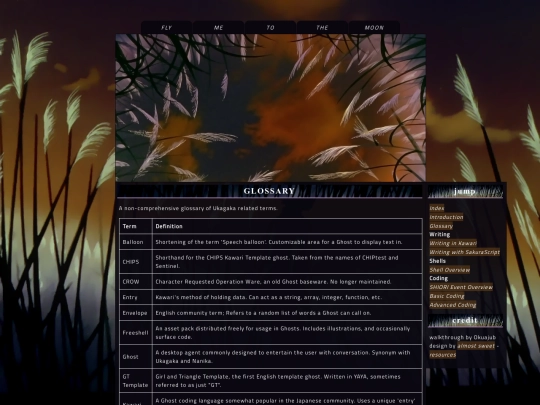Click the desktop agent definition text

click(x=283, y=357)
